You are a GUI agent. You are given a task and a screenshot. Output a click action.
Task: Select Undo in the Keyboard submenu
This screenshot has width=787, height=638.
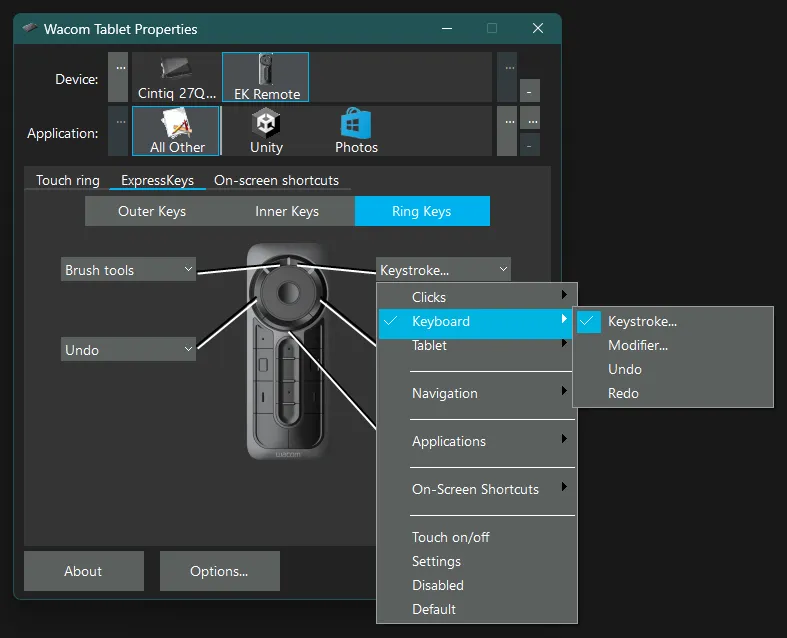tap(673, 369)
